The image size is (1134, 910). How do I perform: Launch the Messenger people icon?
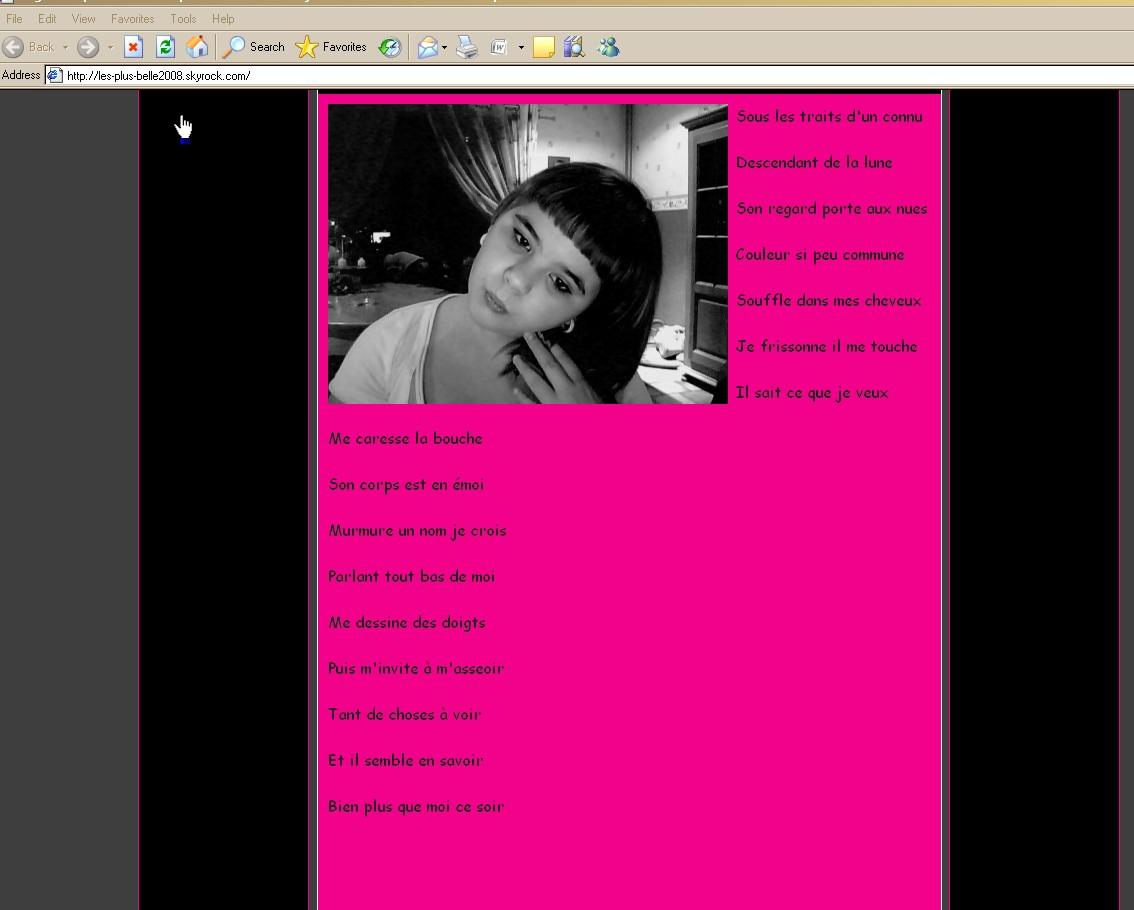[608, 48]
